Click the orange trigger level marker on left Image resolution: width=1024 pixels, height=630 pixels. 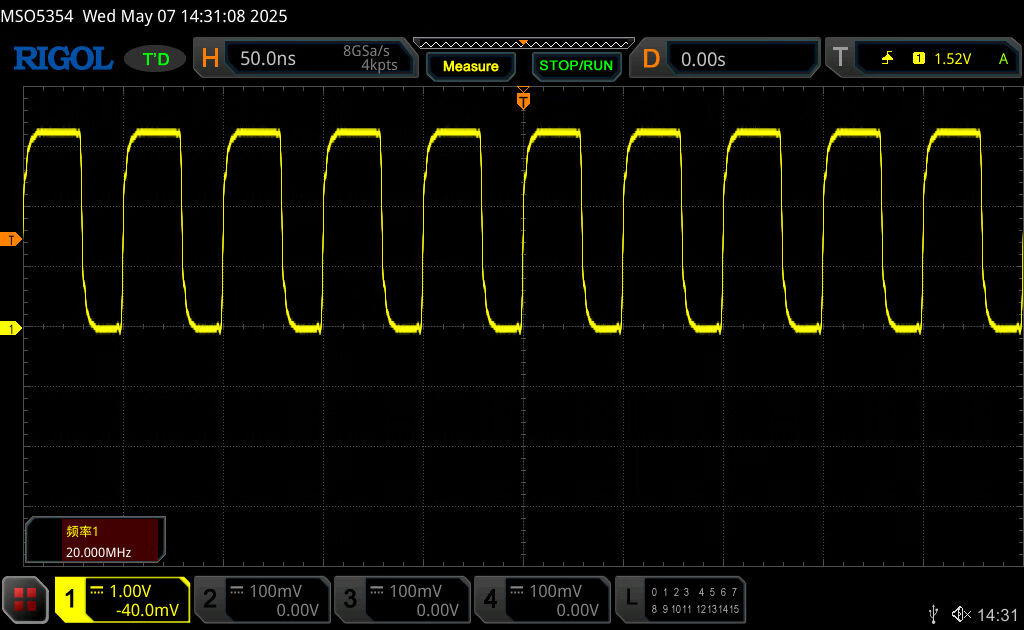pos(11,239)
